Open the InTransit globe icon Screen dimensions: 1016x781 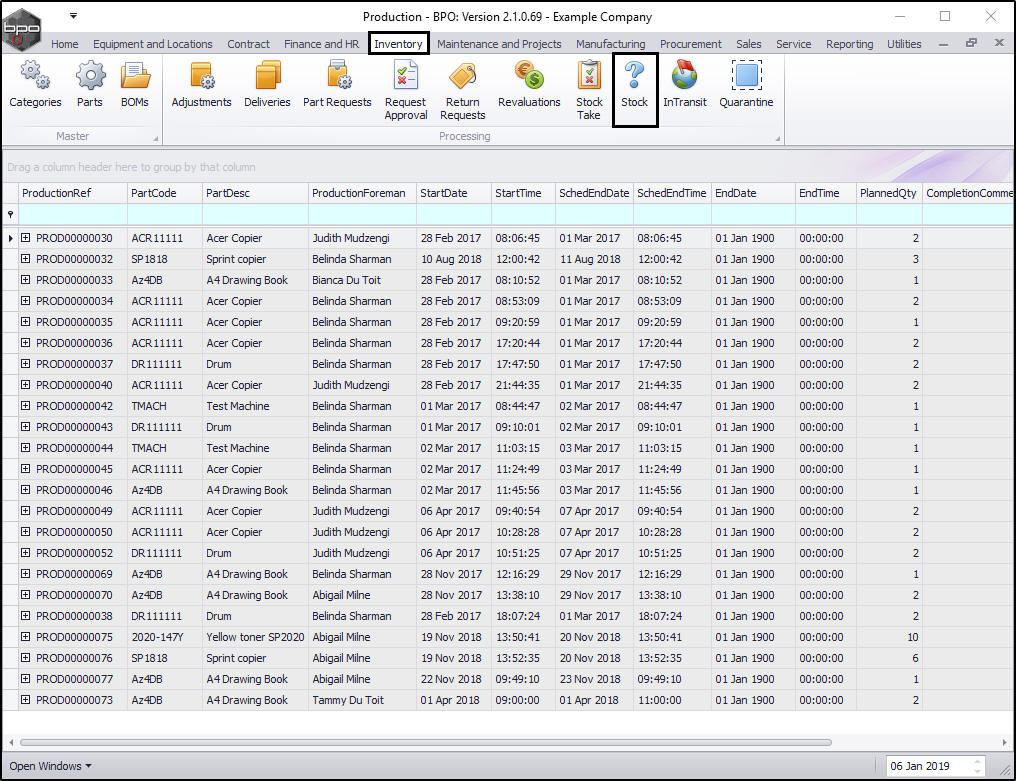[684, 84]
